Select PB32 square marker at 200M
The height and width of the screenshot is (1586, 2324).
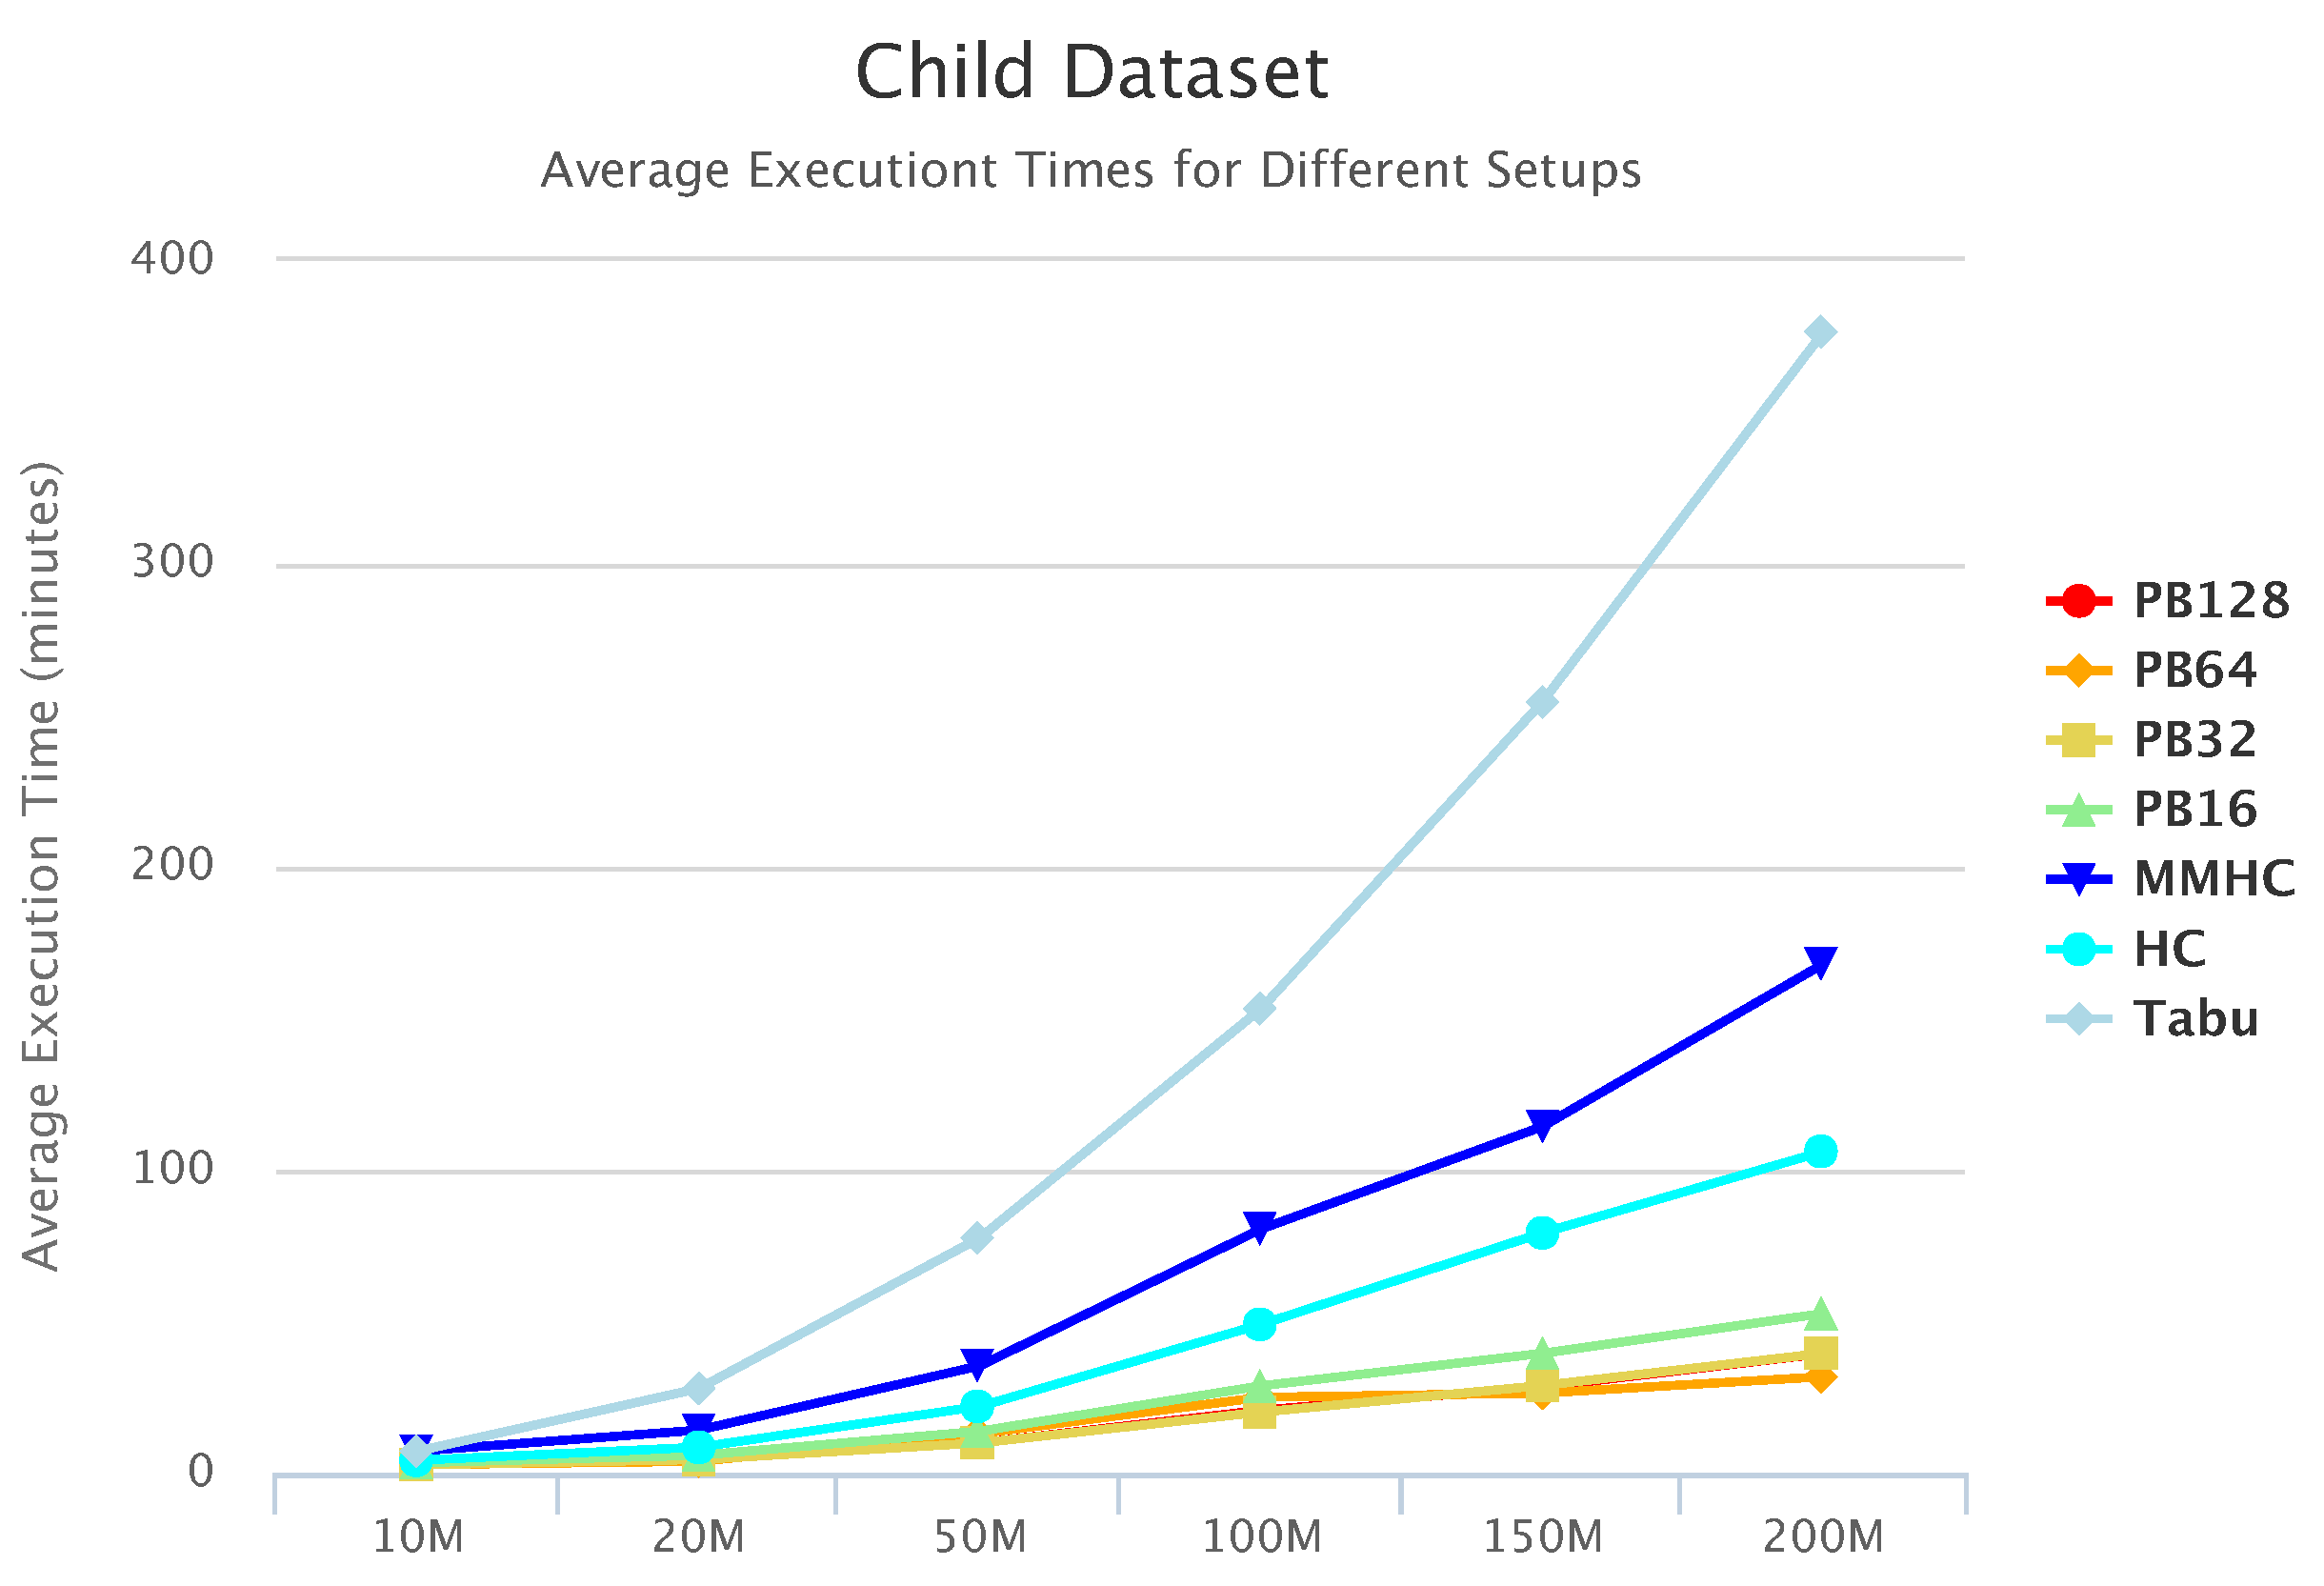[1820, 1354]
